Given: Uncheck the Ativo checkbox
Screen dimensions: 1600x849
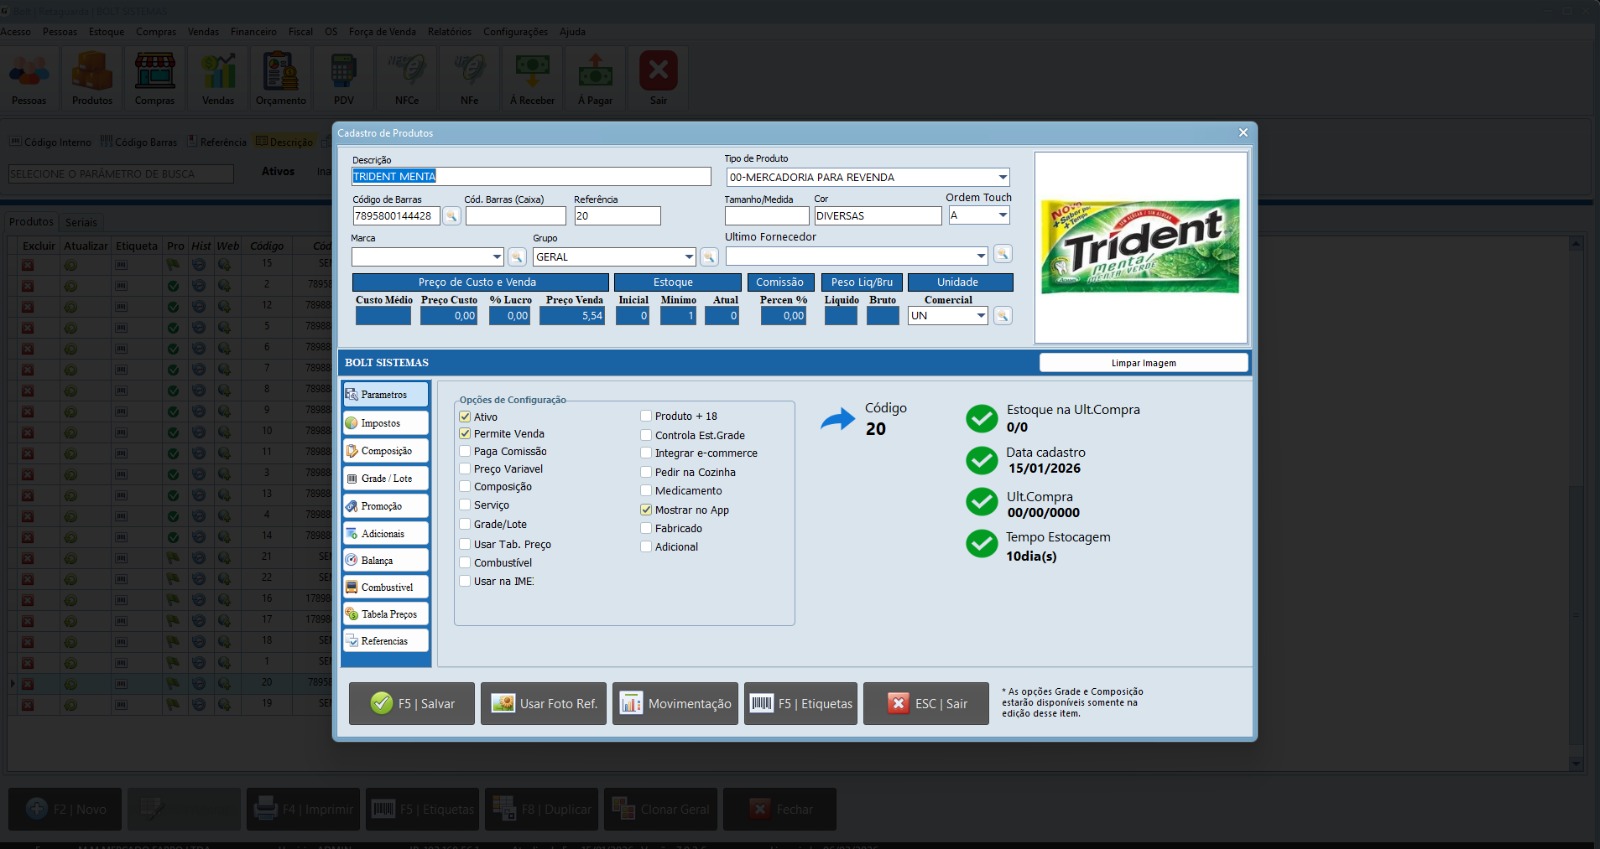Looking at the screenshot, I should (x=465, y=417).
